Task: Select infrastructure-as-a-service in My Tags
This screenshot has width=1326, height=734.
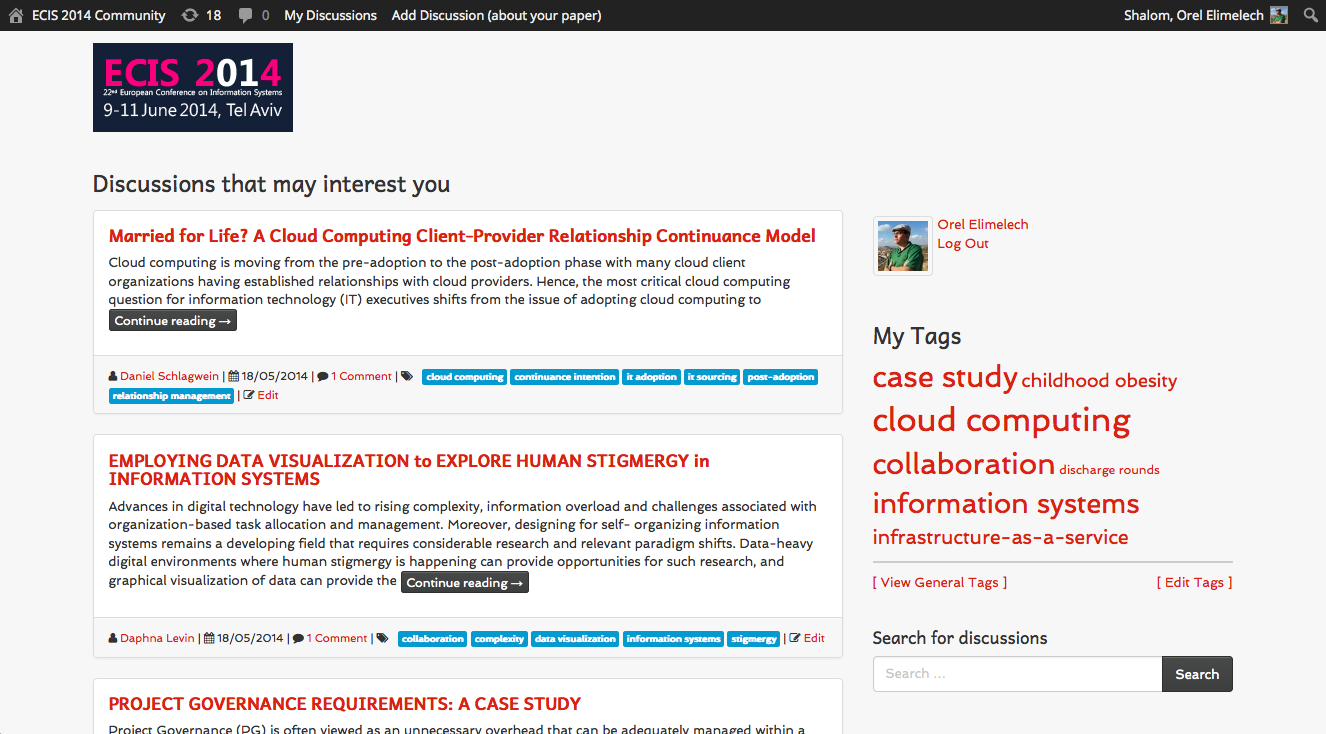Action: 1001,537
